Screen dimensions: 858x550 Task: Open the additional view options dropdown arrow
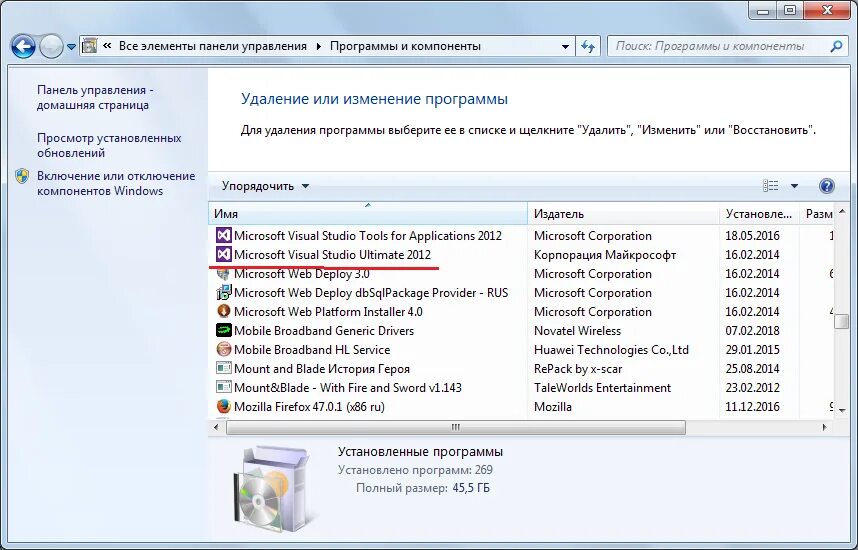tap(794, 186)
